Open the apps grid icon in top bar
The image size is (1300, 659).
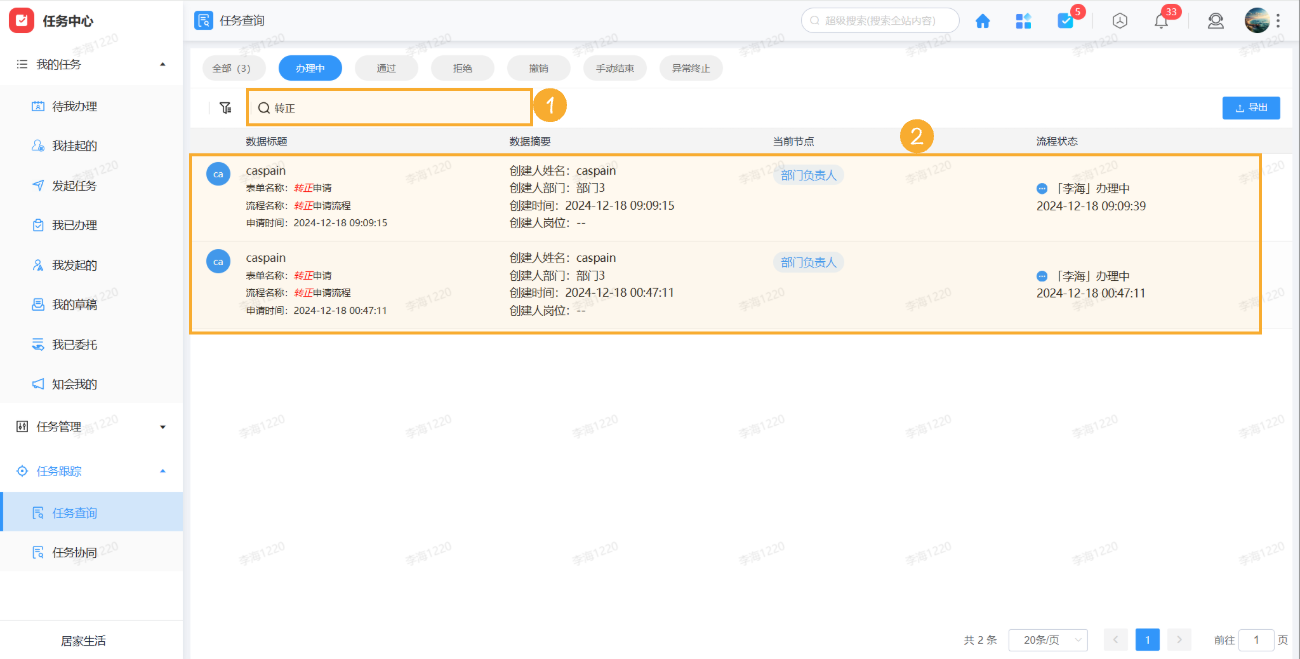1023,20
